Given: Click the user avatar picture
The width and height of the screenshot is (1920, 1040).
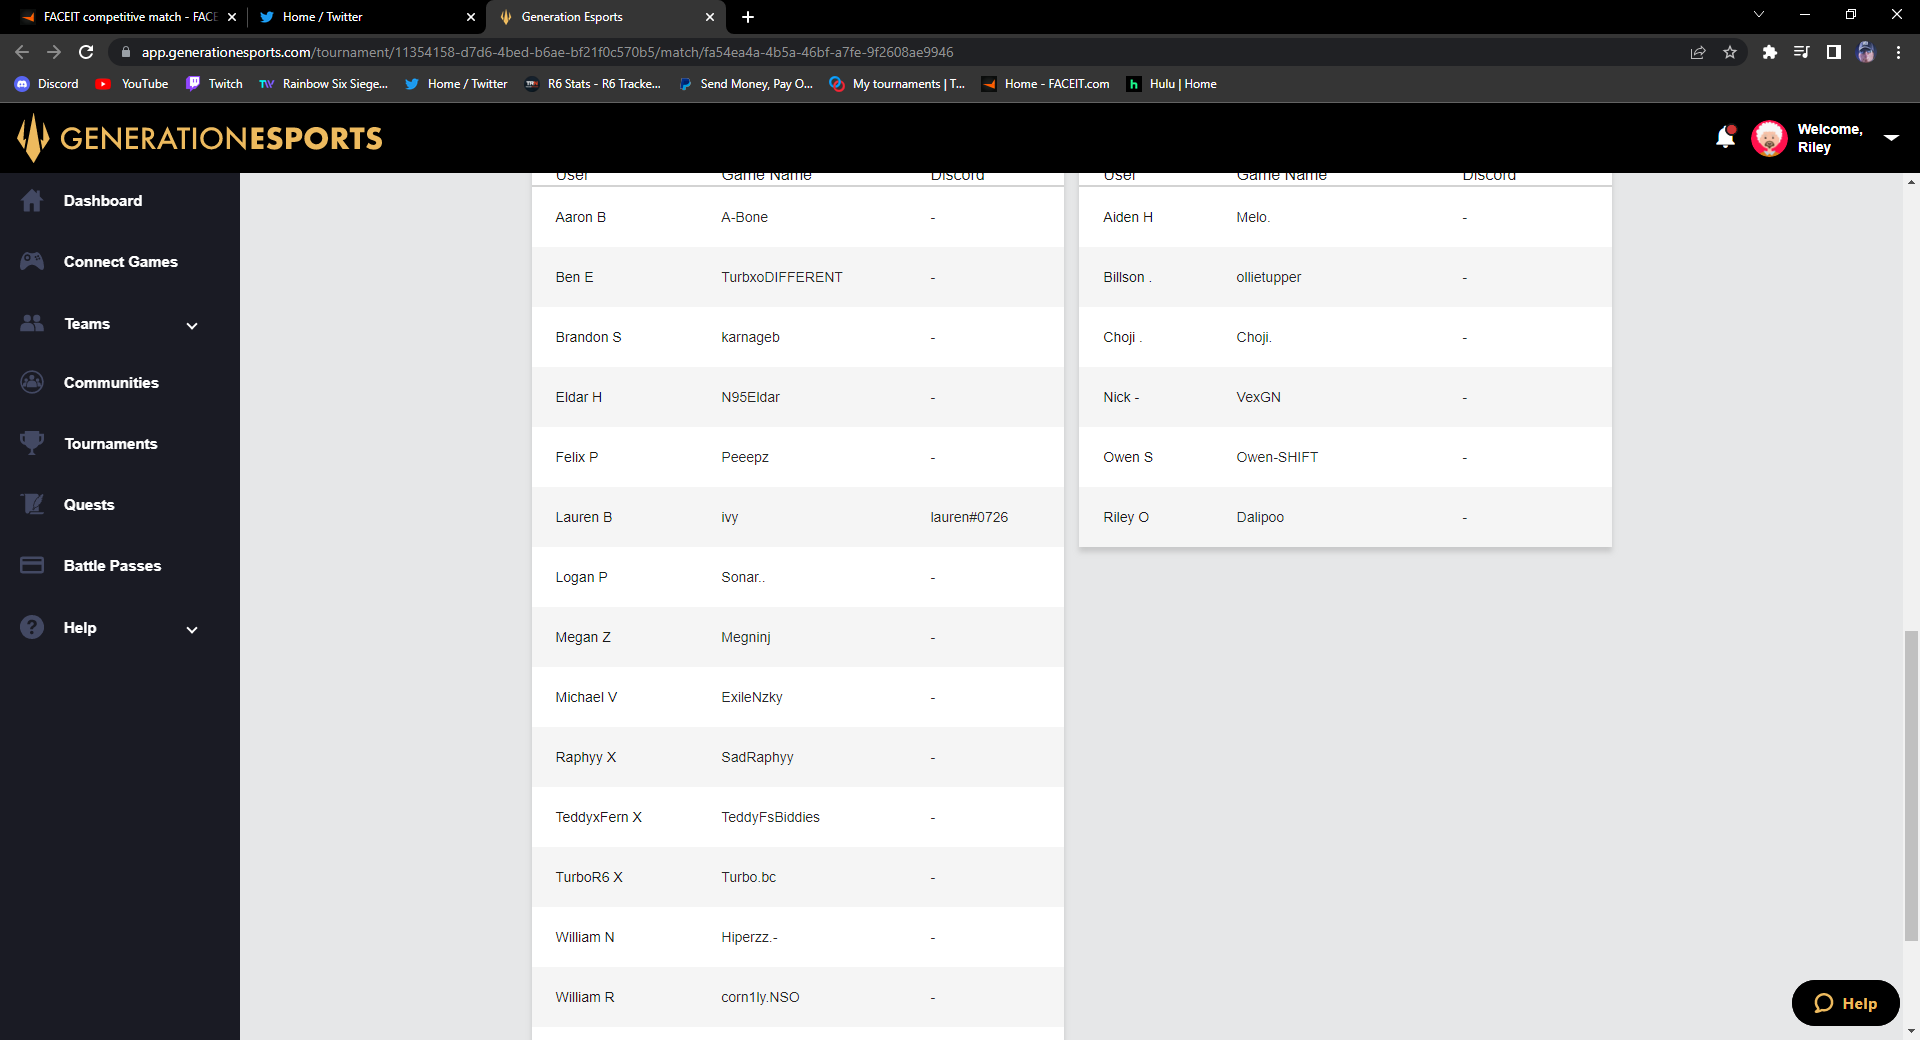Looking at the screenshot, I should (x=1769, y=138).
